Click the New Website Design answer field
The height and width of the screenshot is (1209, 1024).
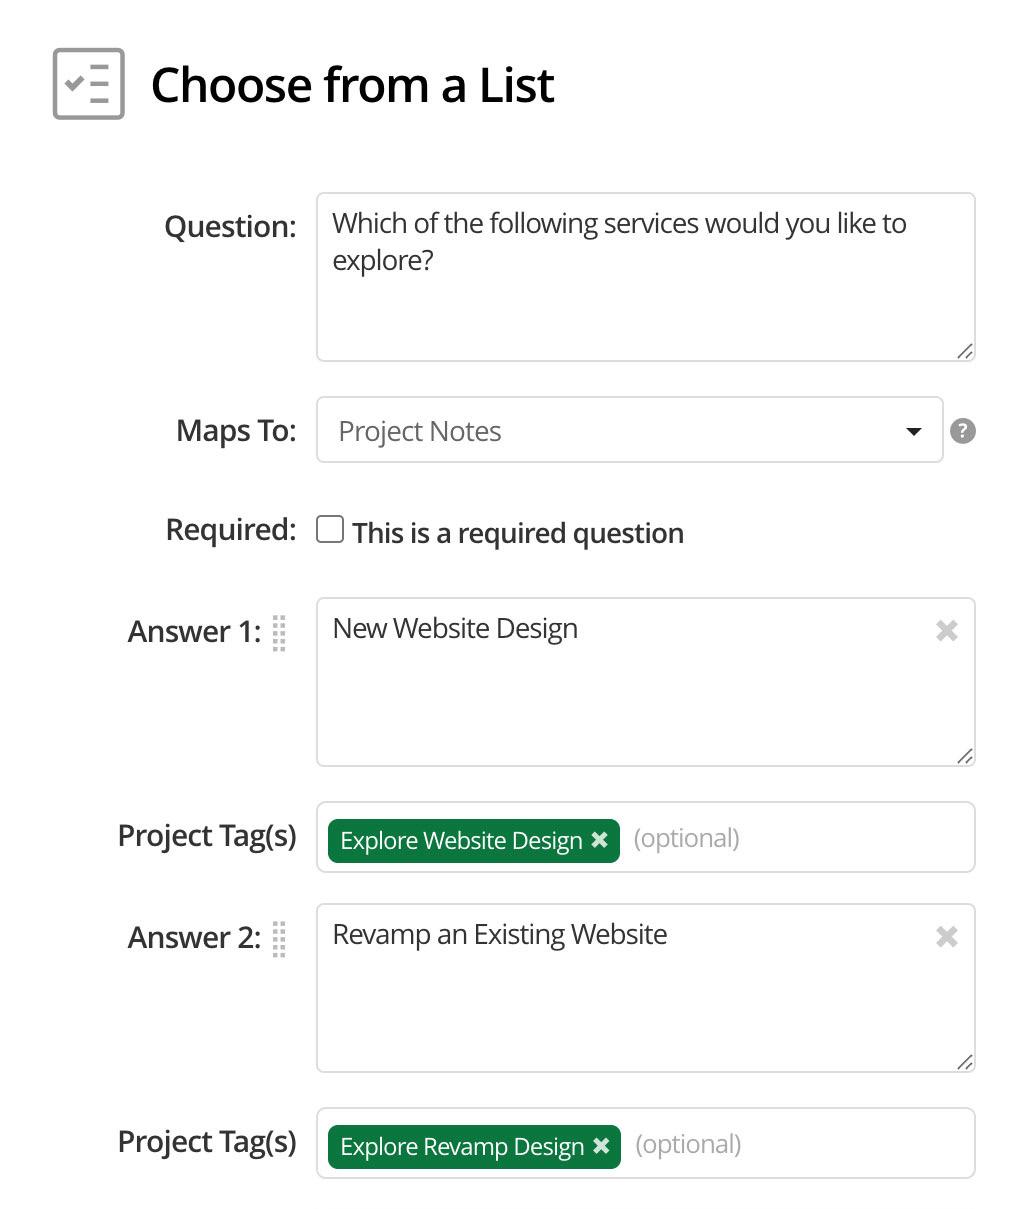(x=630, y=690)
